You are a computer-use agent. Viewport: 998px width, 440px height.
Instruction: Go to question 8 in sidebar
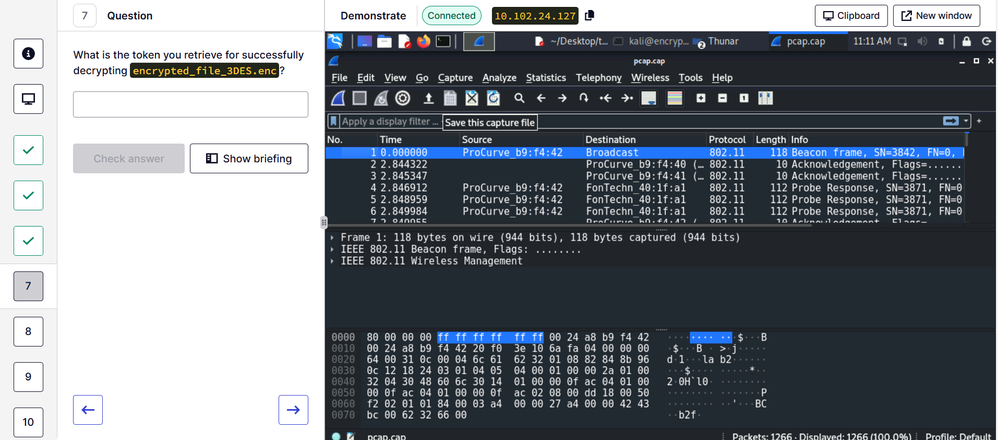coord(28,331)
